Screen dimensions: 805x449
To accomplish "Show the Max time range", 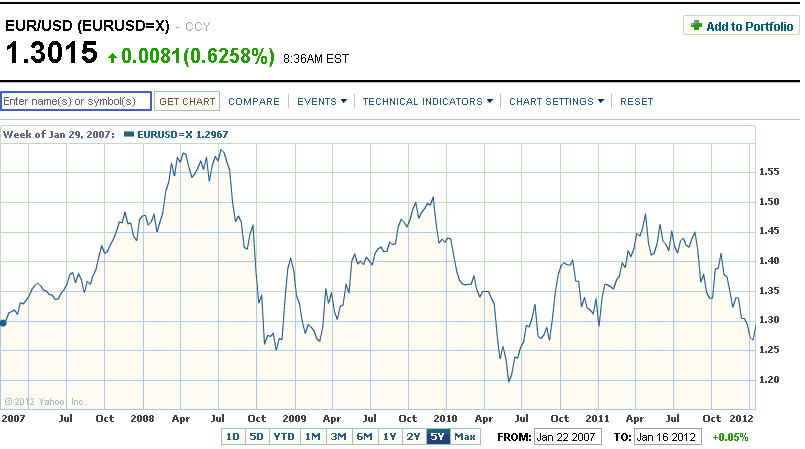I will coord(465,437).
